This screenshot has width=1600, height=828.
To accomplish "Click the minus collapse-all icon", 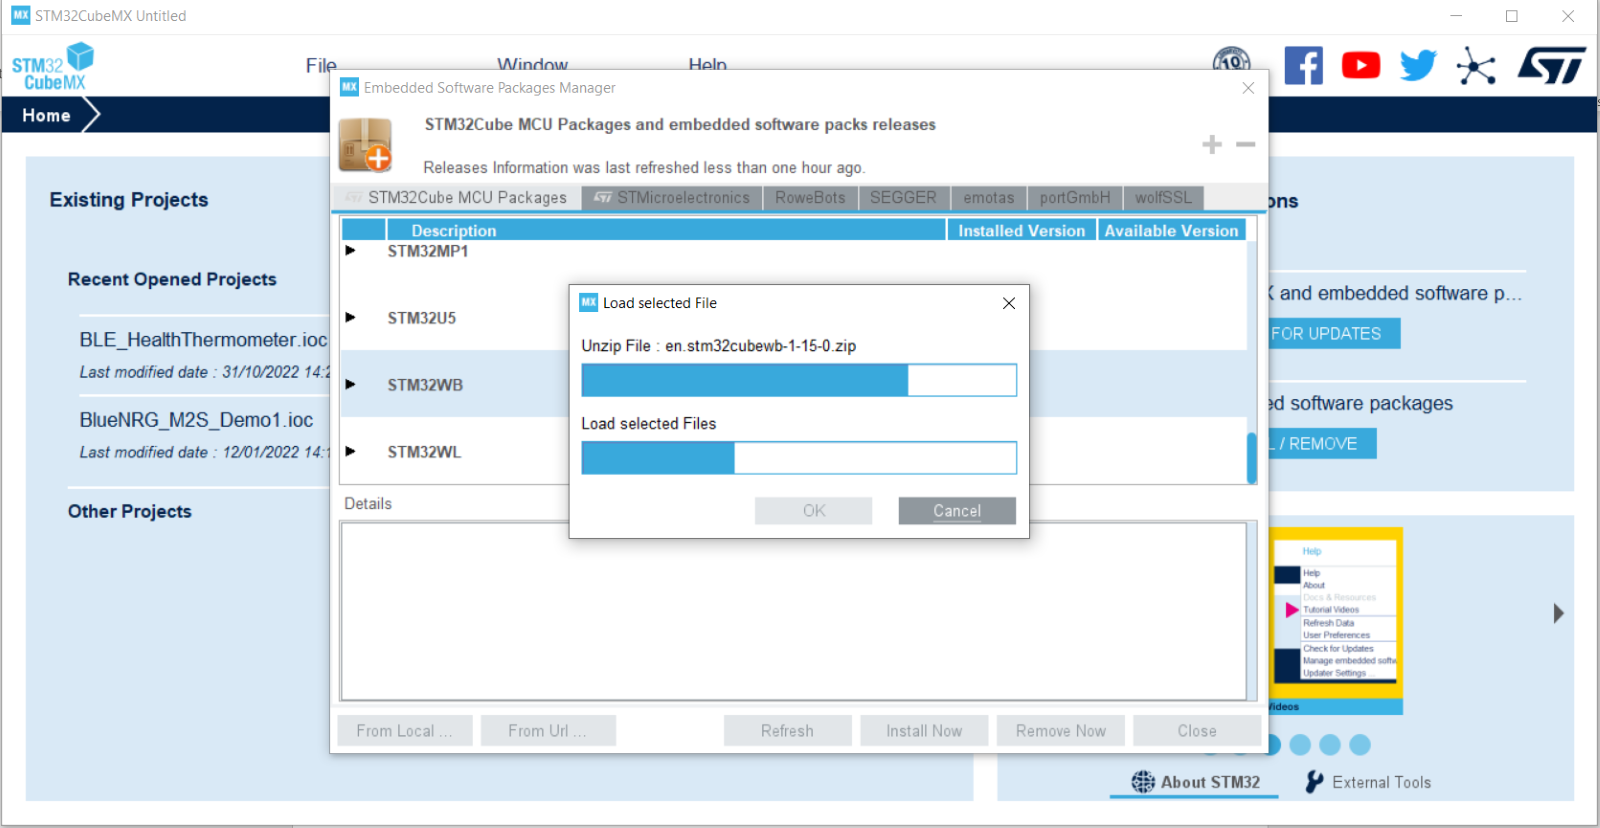I will pos(1245,145).
